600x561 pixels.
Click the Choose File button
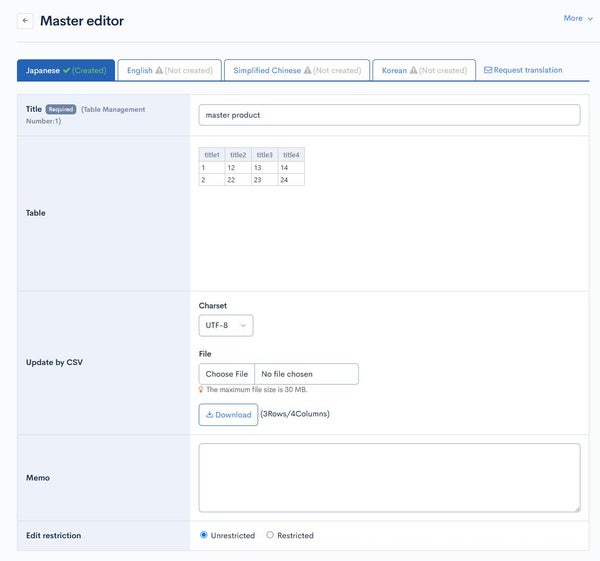coord(227,374)
